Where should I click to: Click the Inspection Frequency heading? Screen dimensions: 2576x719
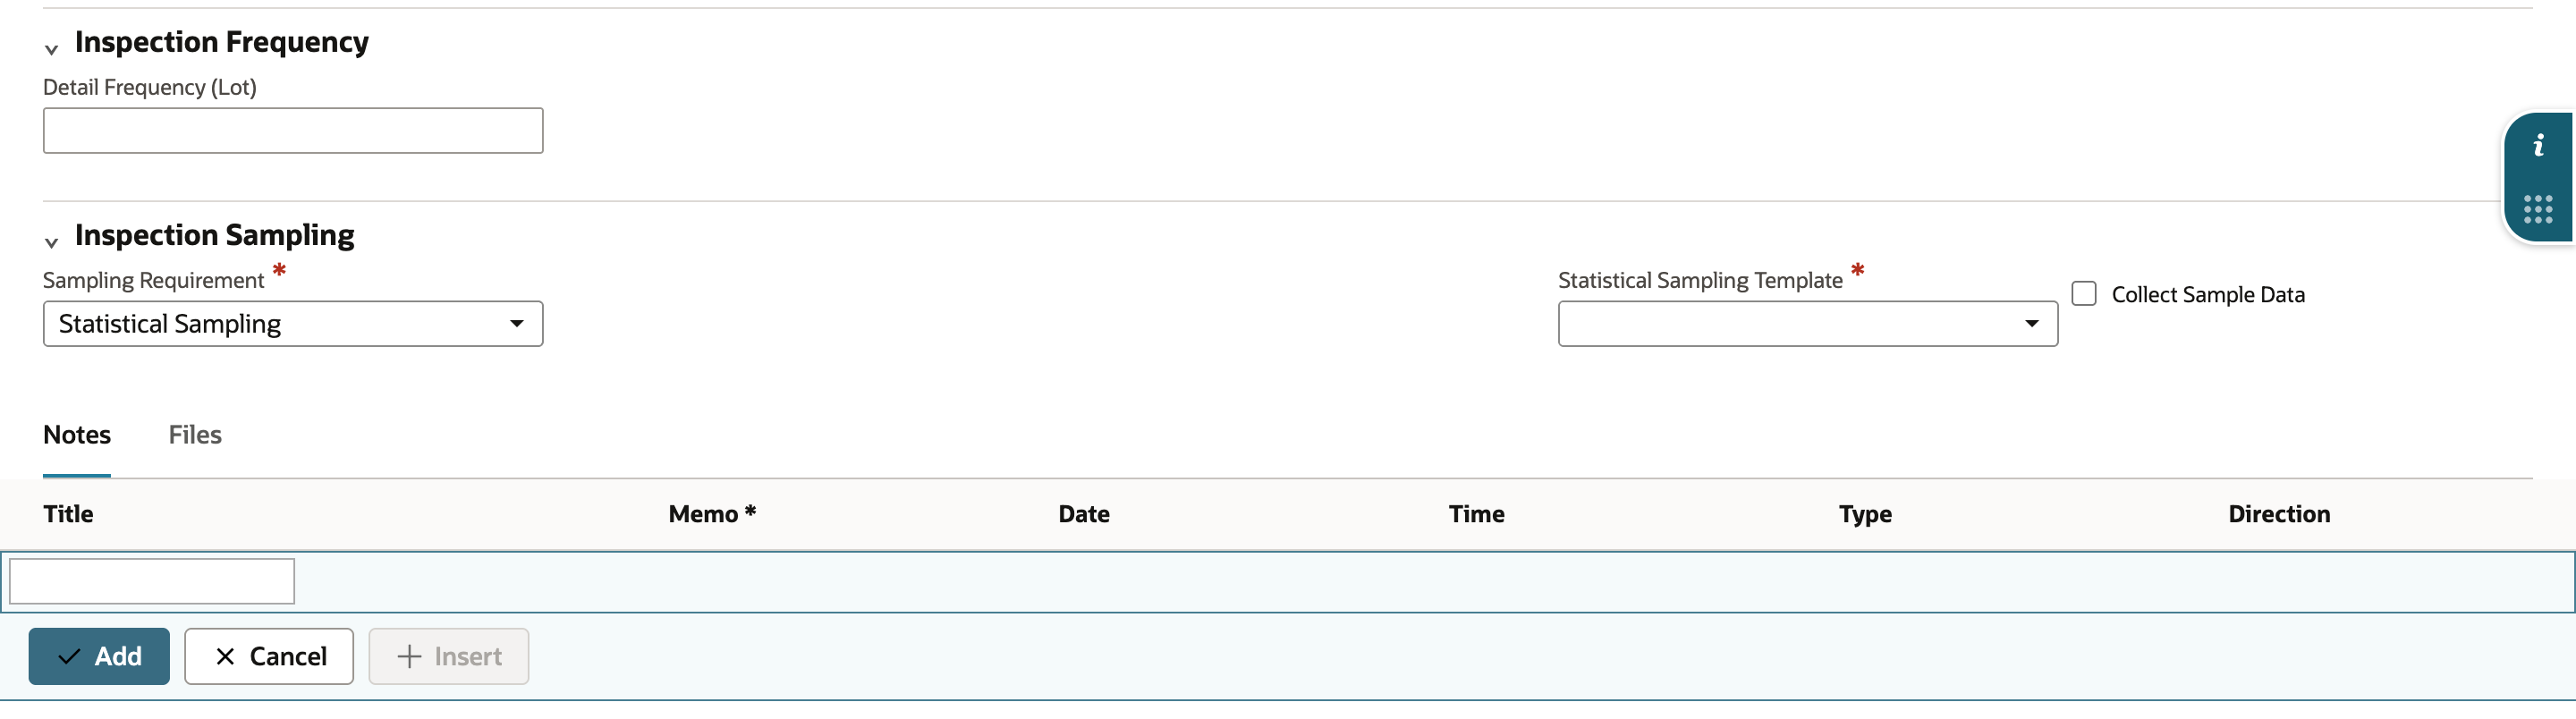(x=222, y=42)
